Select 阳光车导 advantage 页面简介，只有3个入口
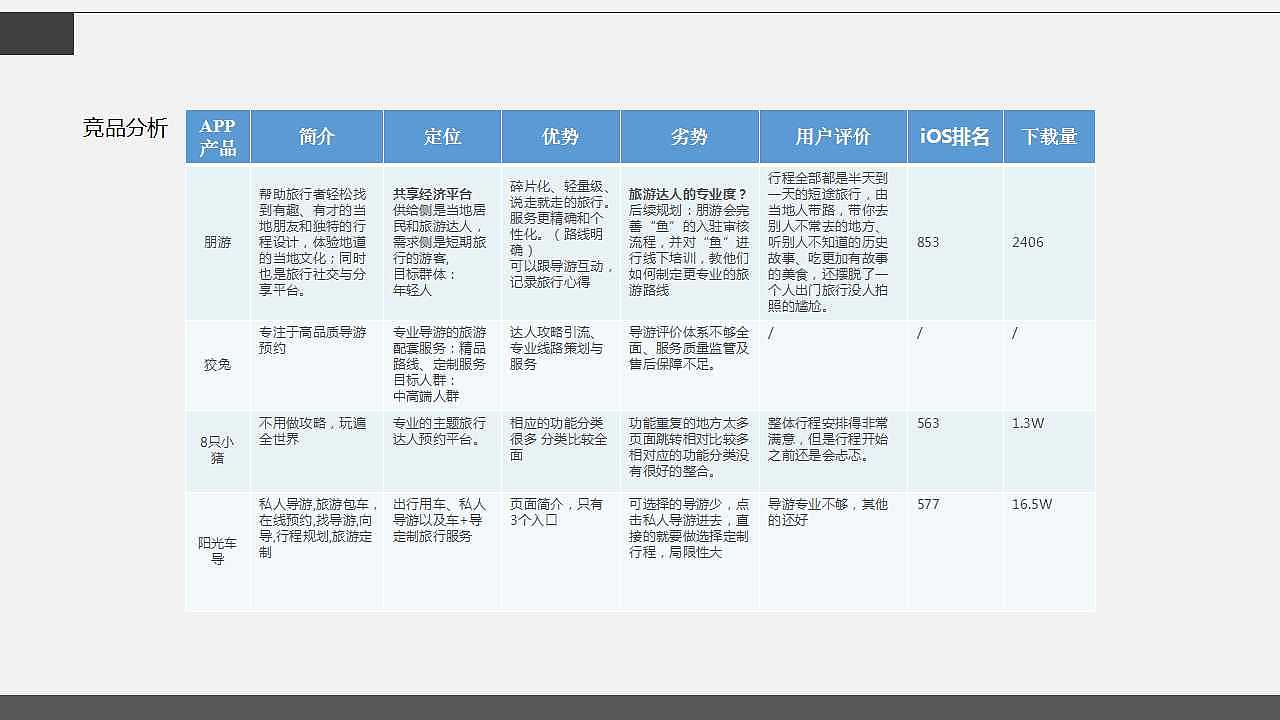Image resolution: width=1280 pixels, height=720 pixels. coord(561,551)
